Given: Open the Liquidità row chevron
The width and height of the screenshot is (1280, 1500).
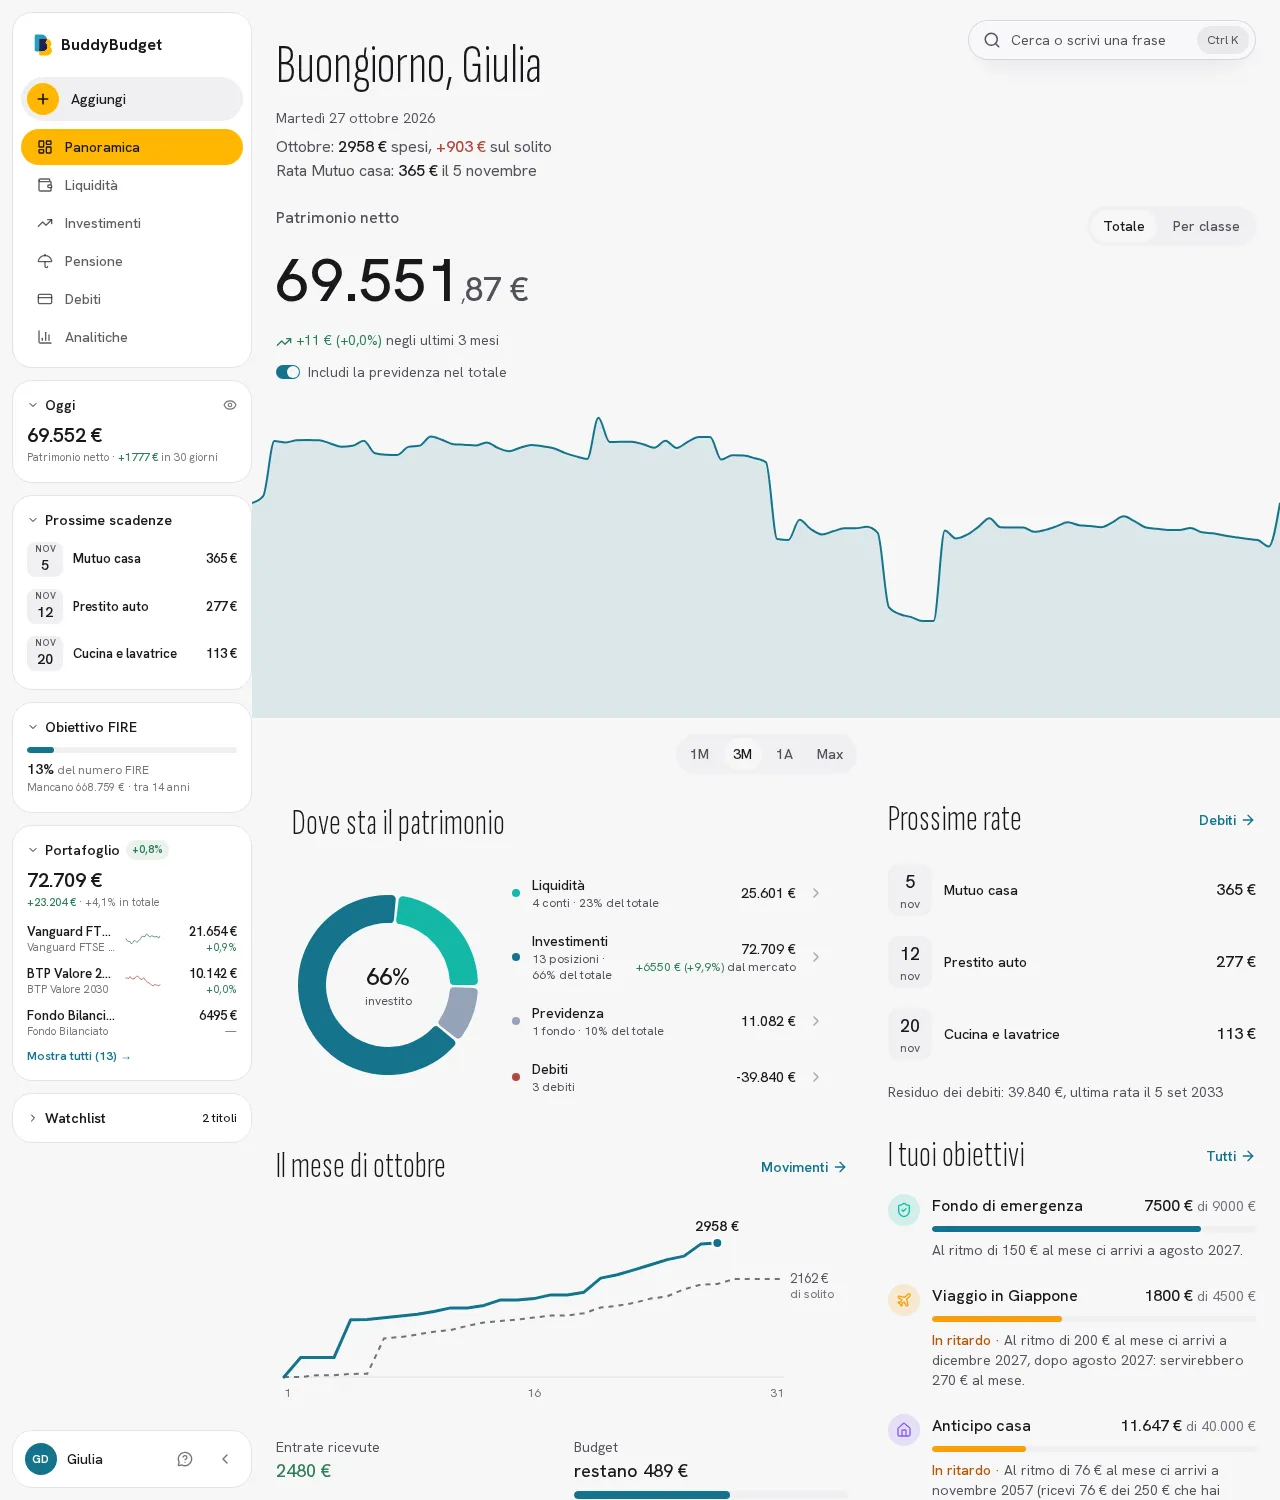Looking at the screenshot, I should [816, 893].
